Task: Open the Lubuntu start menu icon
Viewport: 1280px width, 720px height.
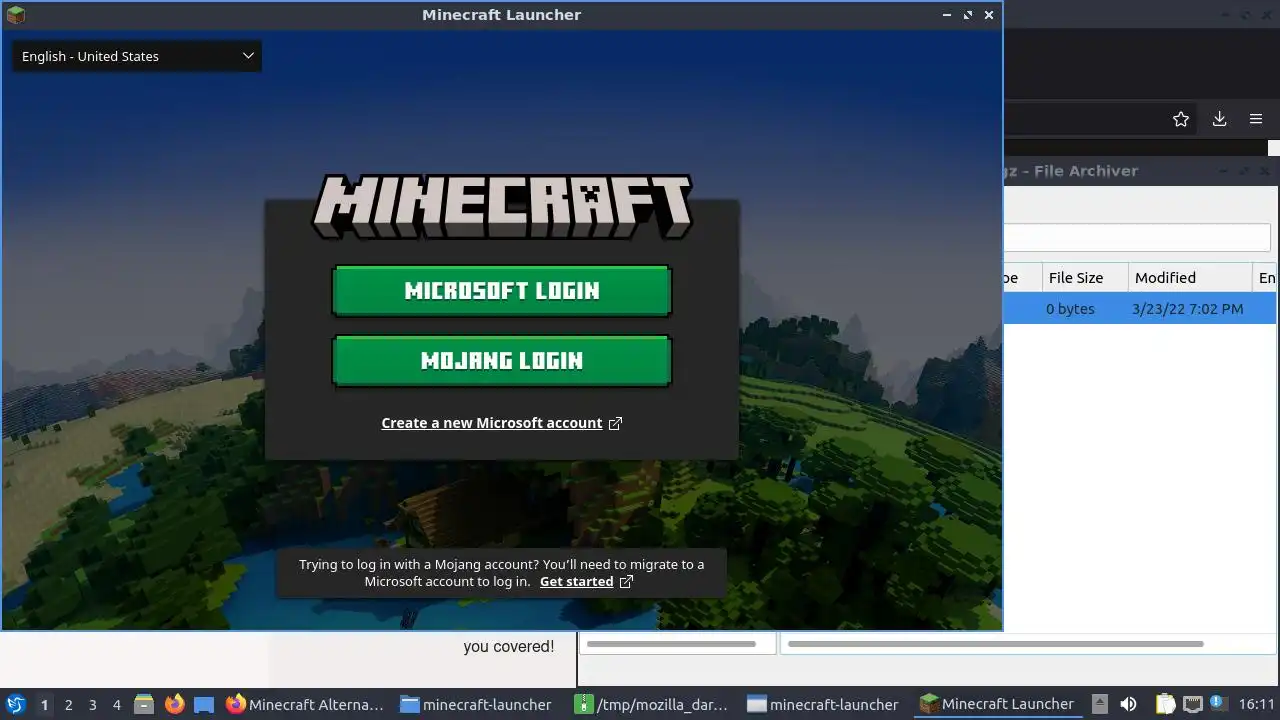Action: (16, 704)
